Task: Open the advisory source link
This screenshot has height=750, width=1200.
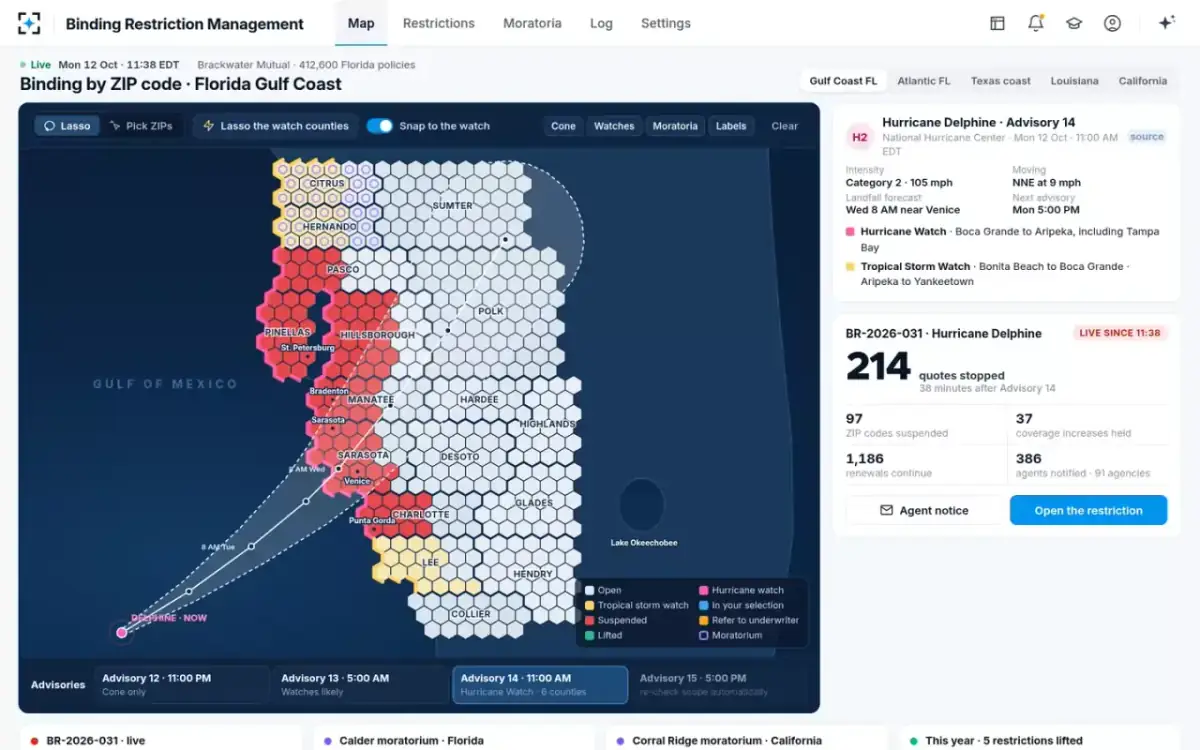Action: pos(1147,137)
